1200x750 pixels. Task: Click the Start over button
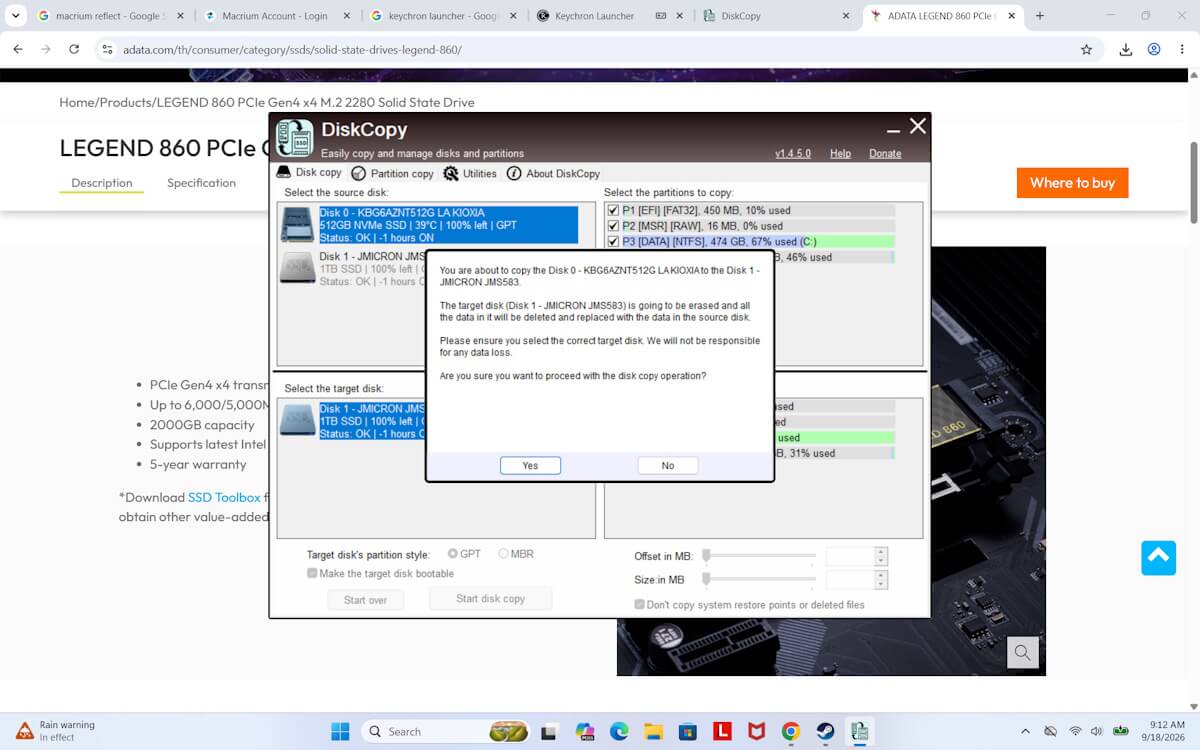[365, 600]
